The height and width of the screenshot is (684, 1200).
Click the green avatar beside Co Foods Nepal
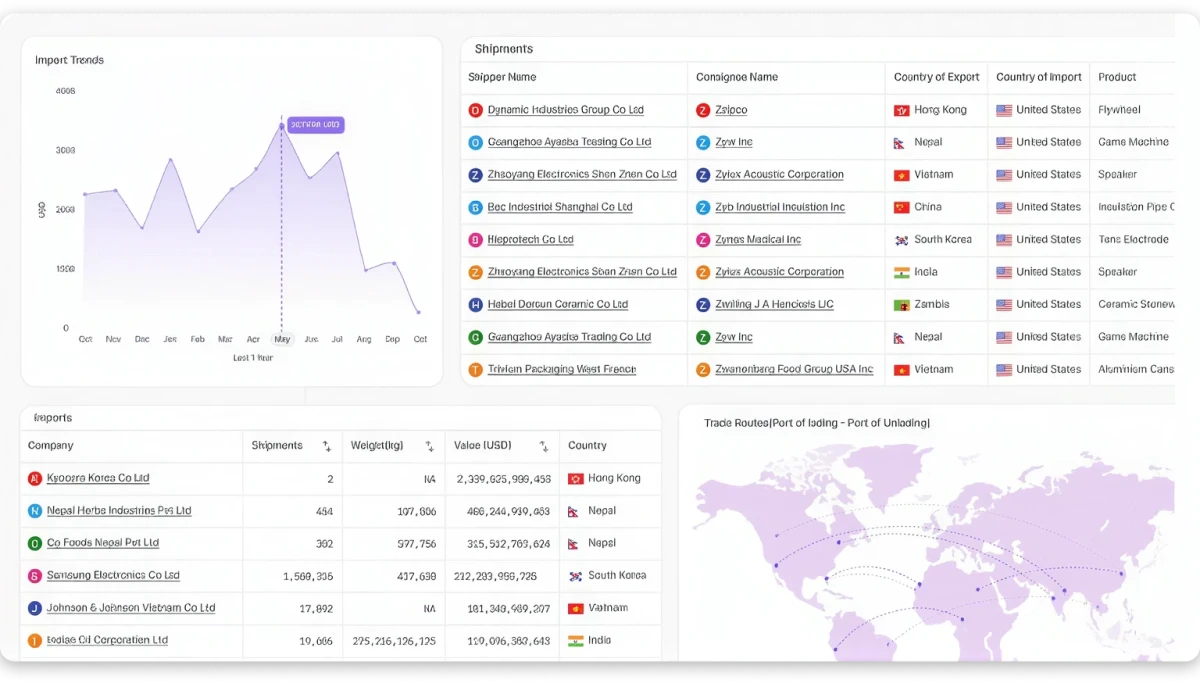tap(35, 543)
